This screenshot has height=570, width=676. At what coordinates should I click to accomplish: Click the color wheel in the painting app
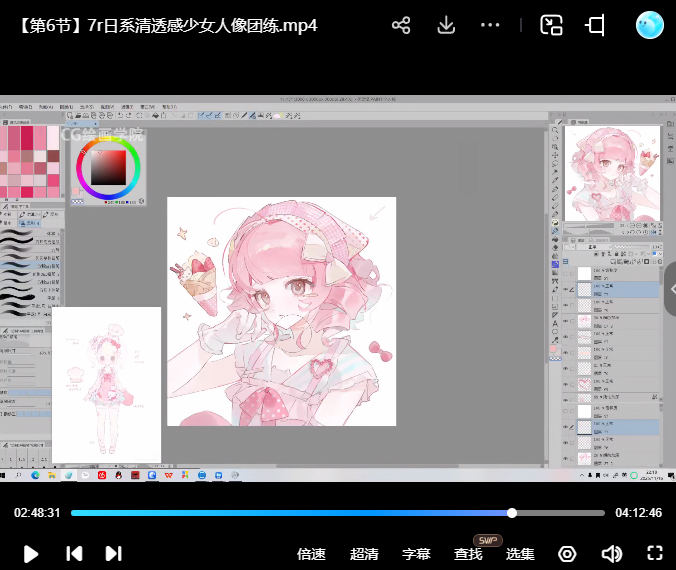coord(108,167)
